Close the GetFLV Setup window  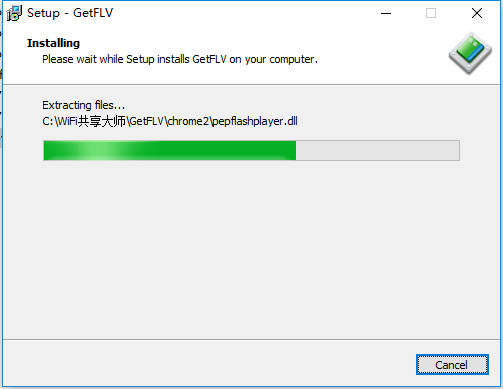point(477,13)
